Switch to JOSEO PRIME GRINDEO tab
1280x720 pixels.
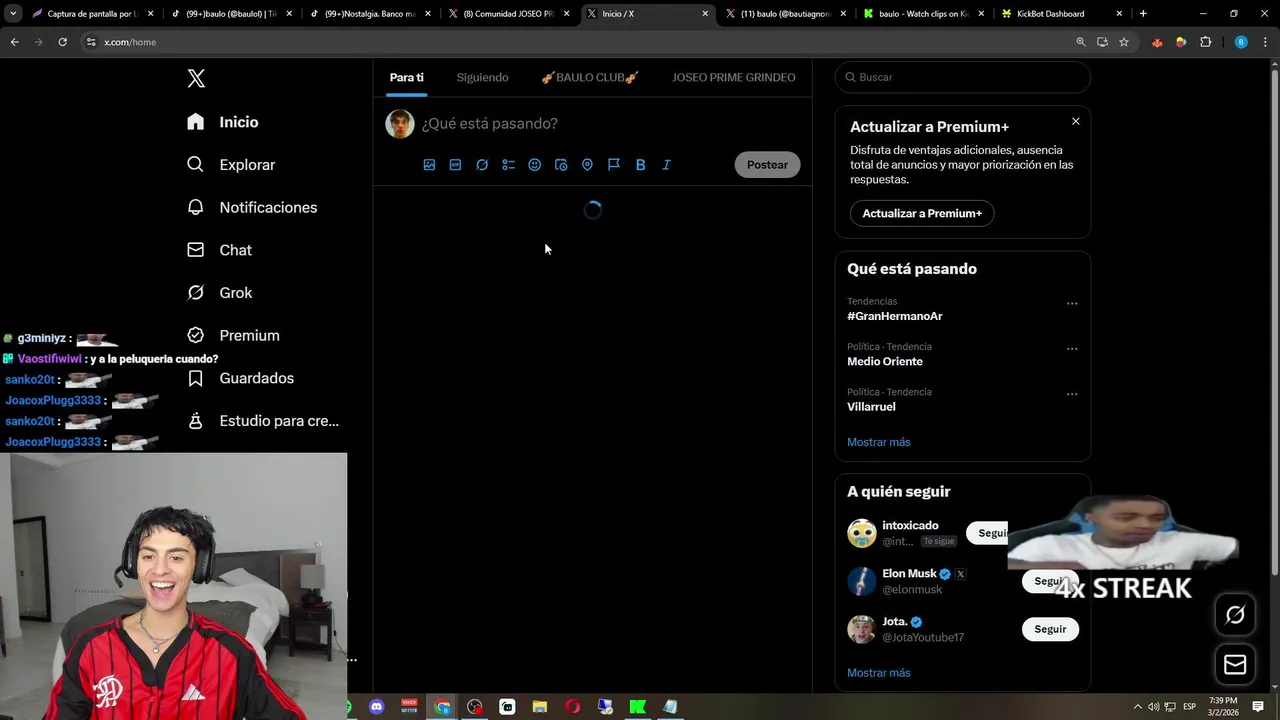click(734, 77)
